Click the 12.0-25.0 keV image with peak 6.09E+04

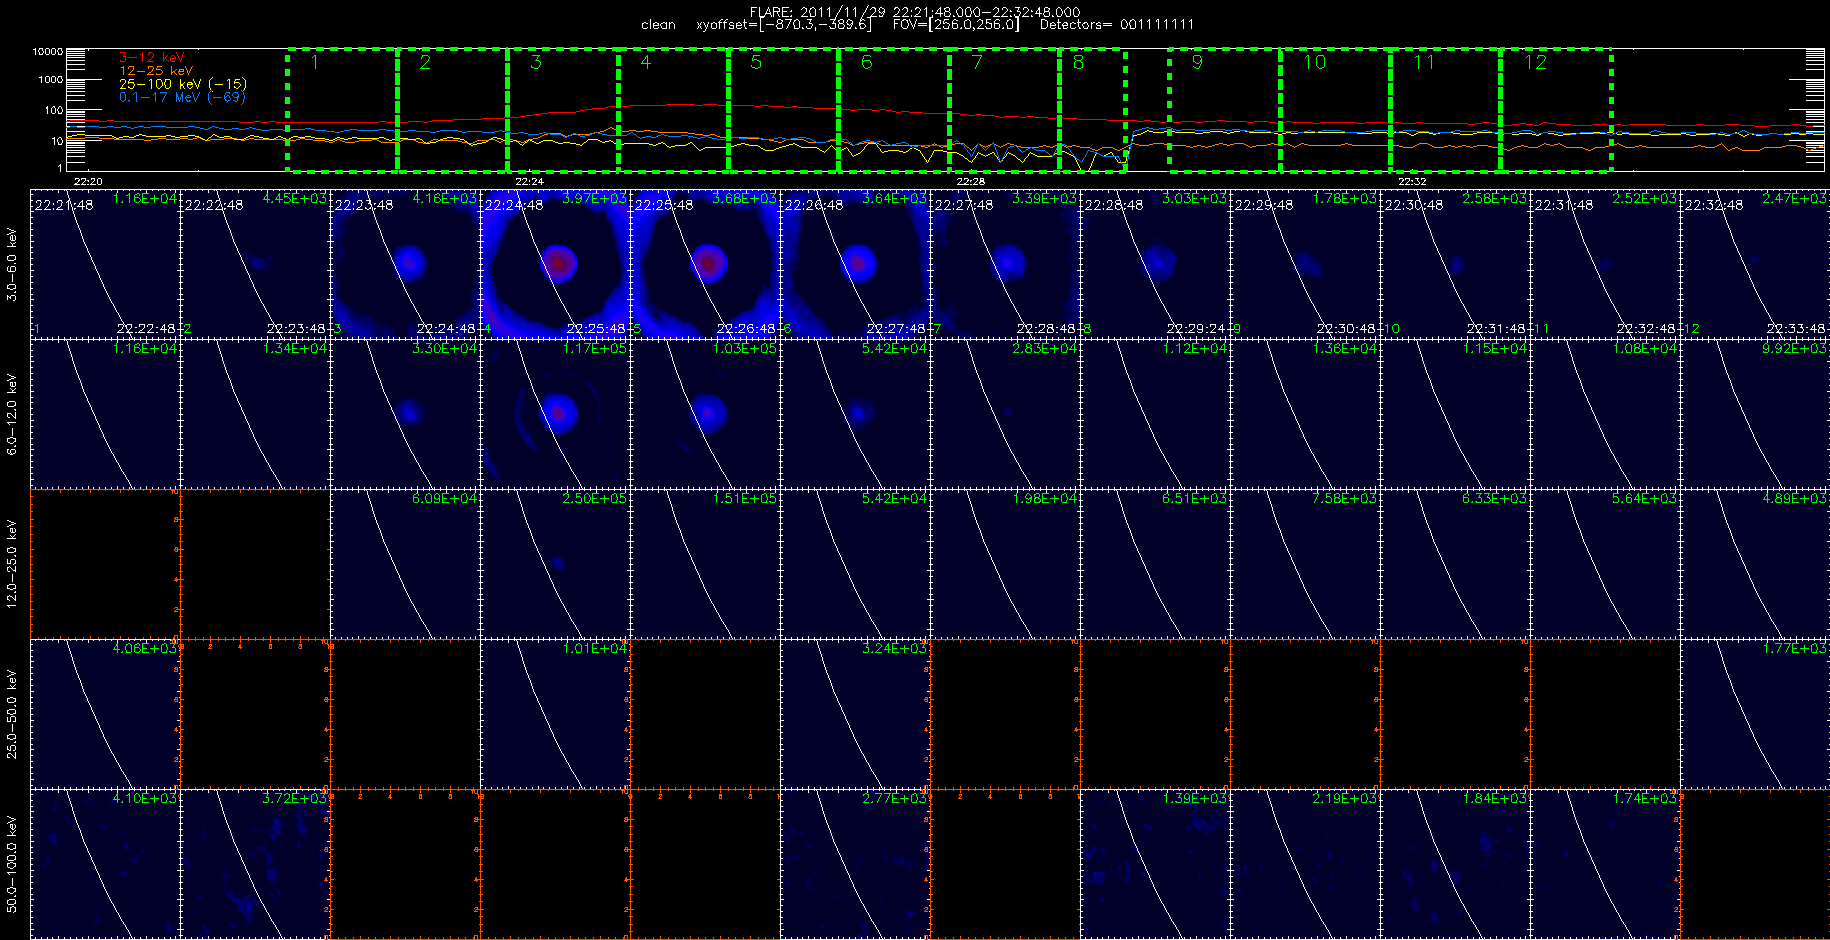coord(406,564)
